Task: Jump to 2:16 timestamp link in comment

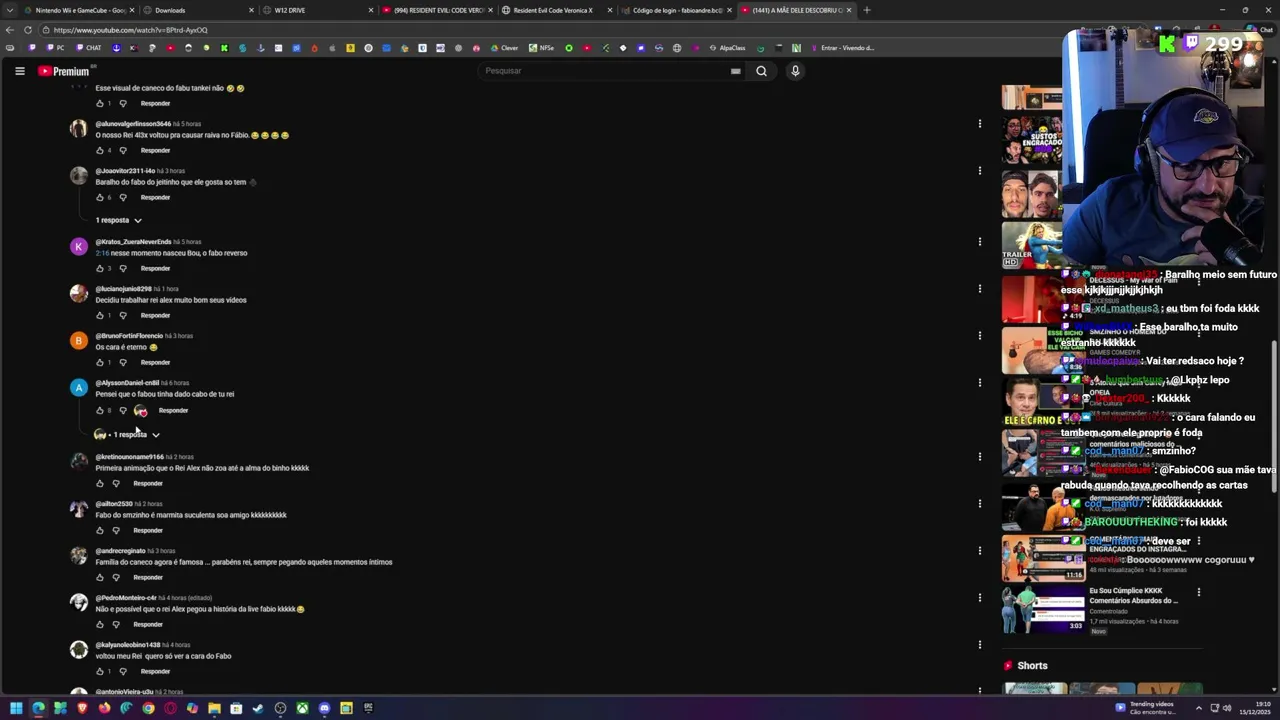Action: click(102, 253)
